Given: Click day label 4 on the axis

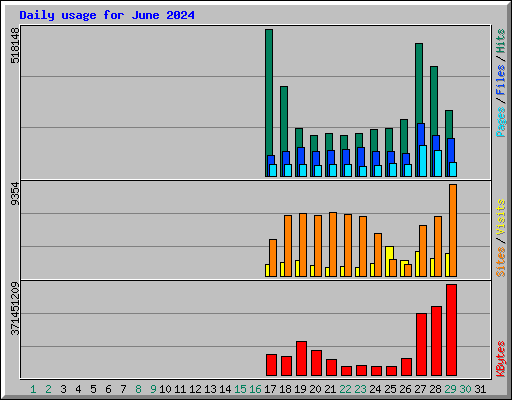Looking at the screenshot, I should click(x=78, y=389).
